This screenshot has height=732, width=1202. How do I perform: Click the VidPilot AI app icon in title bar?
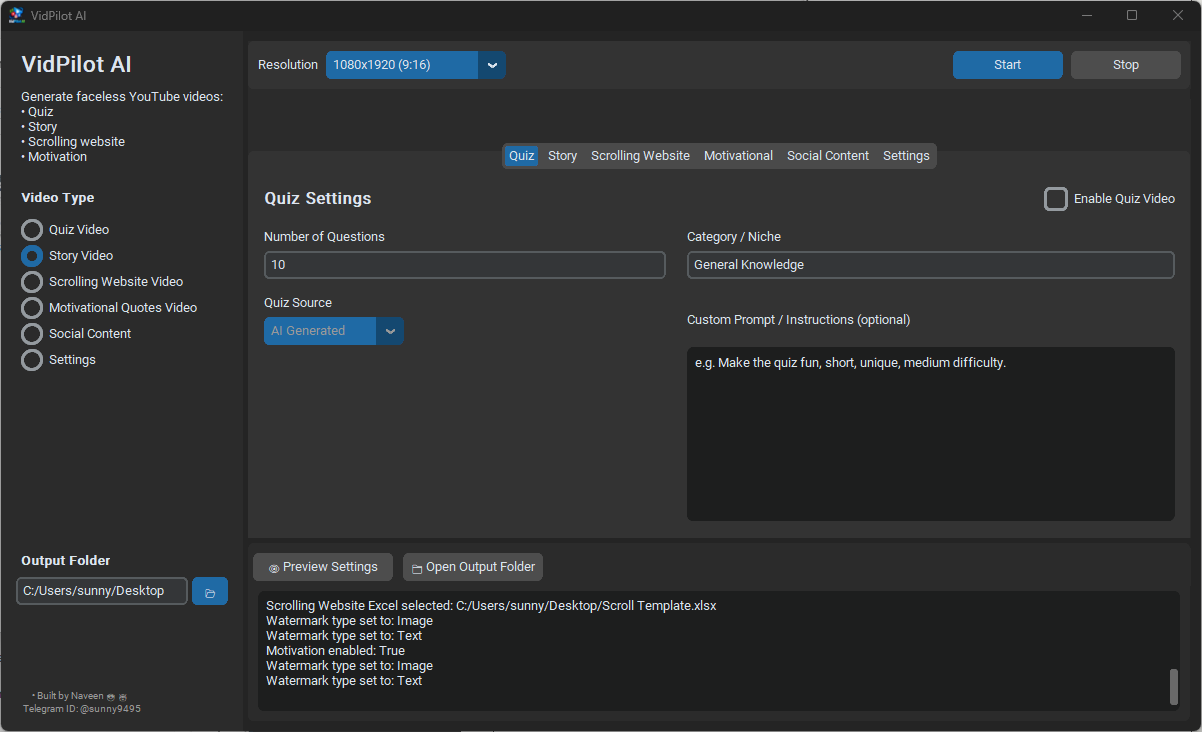point(16,15)
